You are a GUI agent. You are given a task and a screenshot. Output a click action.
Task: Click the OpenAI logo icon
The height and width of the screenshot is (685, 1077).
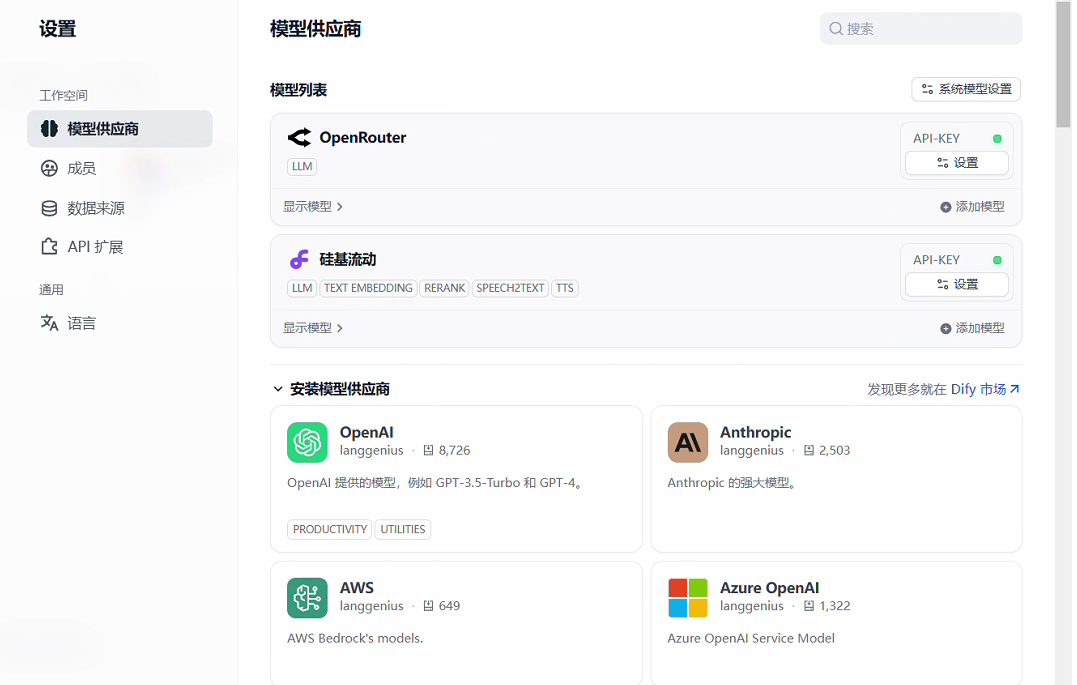[x=307, y=442]
